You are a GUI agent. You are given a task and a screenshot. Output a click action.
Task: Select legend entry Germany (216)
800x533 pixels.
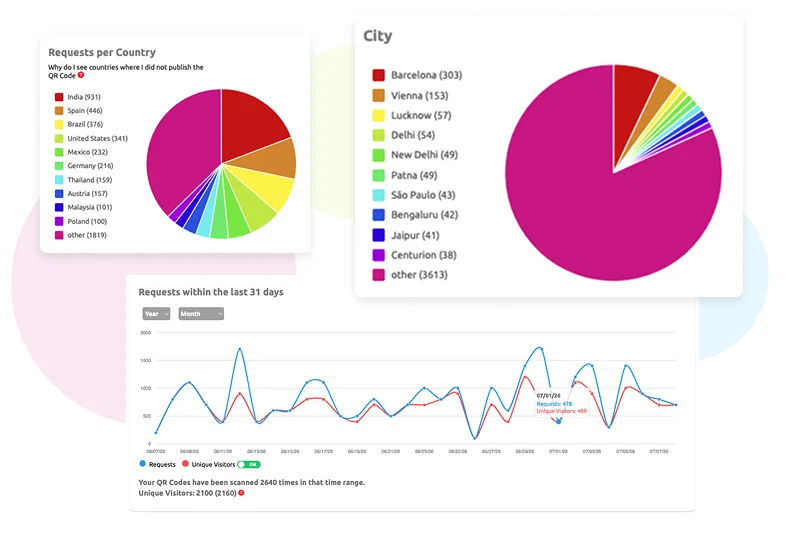(84, 166)
